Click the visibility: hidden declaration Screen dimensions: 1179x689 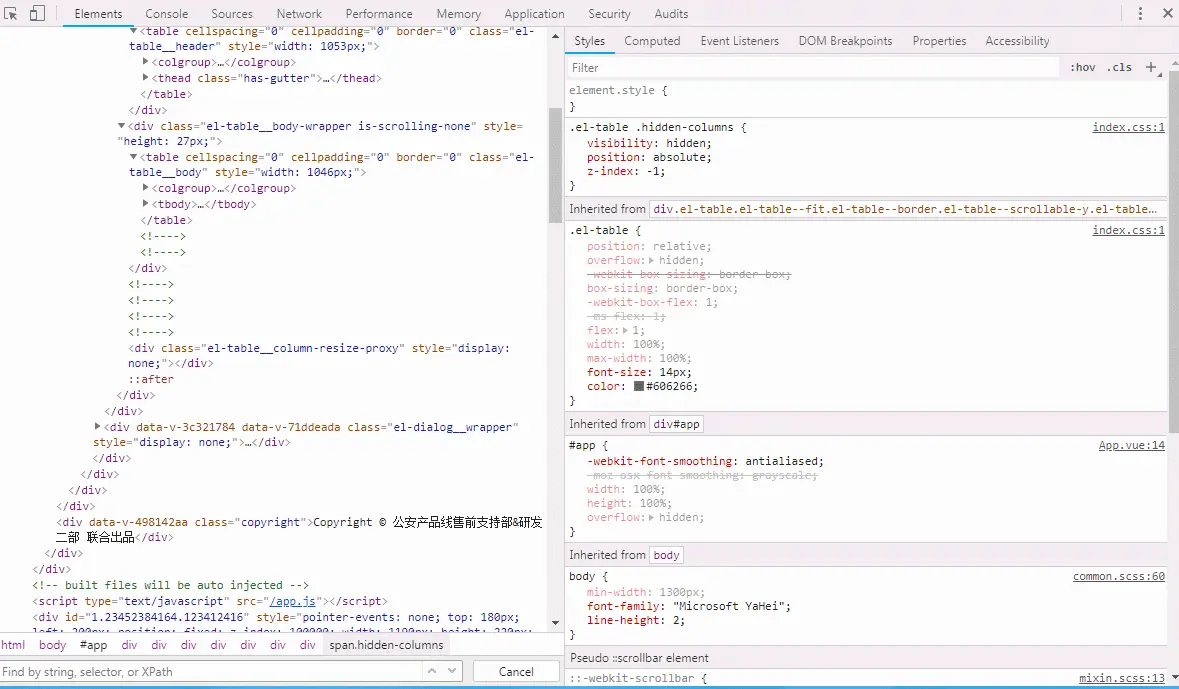tap(649, 143)
